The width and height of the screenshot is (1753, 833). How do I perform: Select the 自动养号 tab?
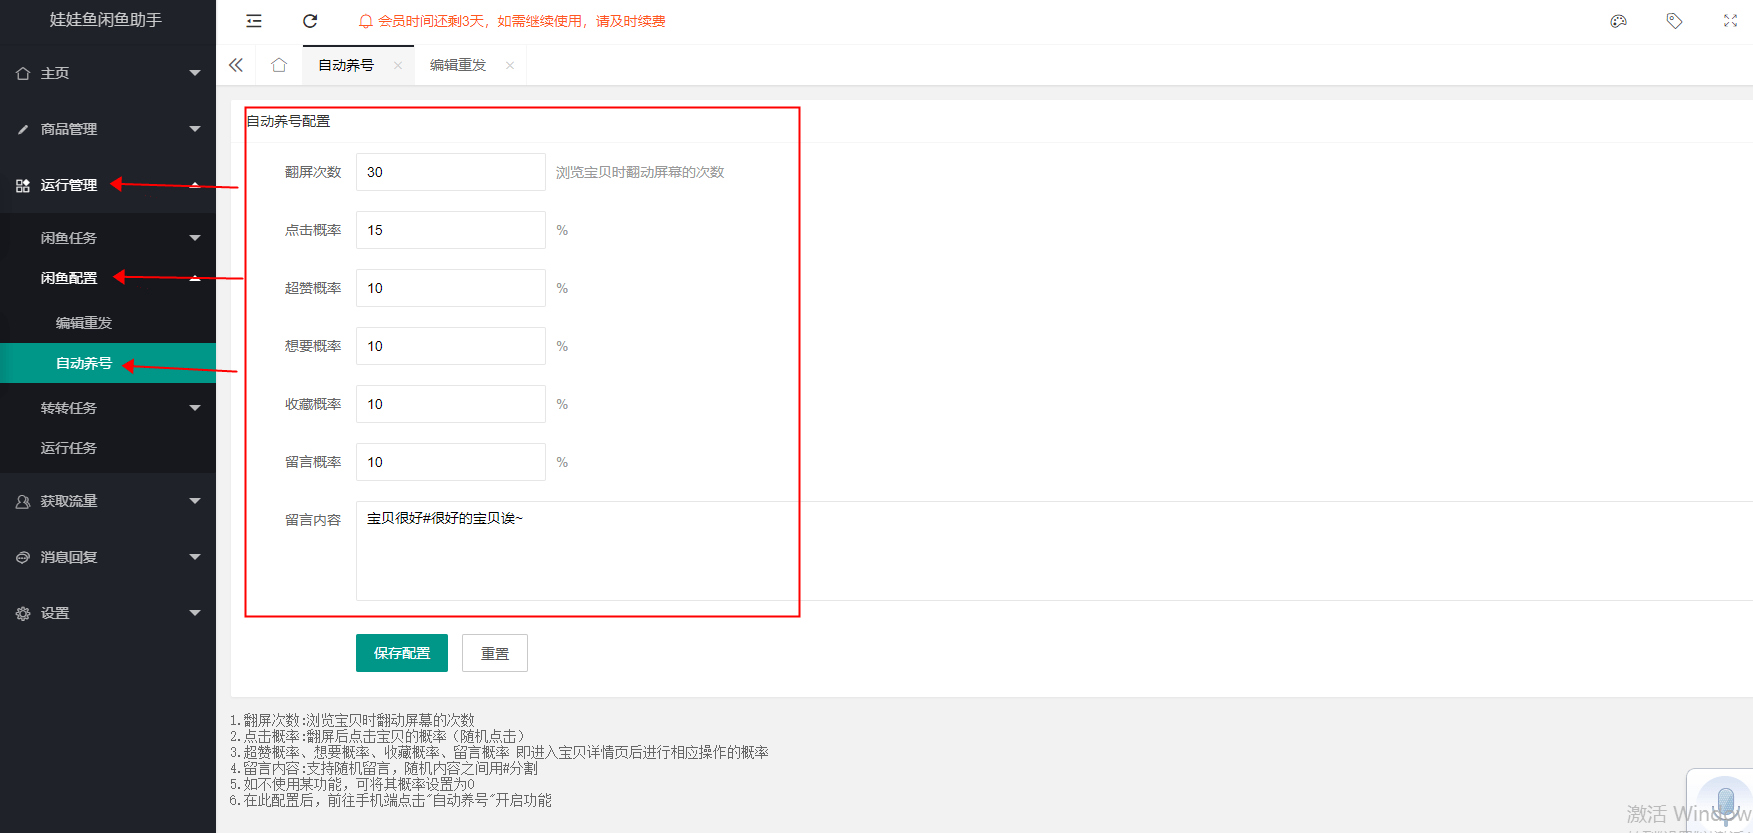tap(346, 65)
